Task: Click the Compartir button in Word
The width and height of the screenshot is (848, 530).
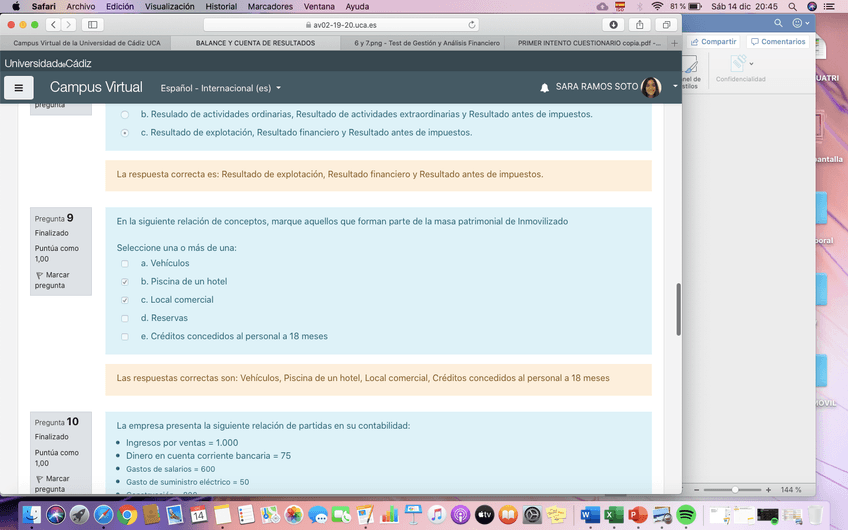Action: click(x=714, y=42)
